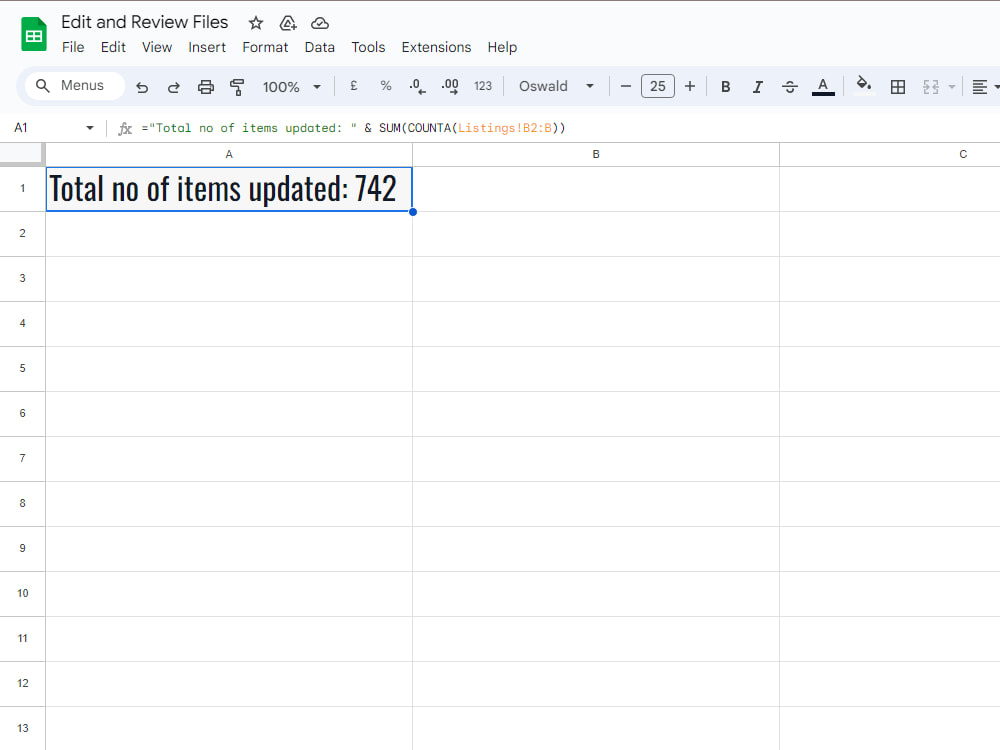The height and width of the screenshot is (750, 1000).
Task: Search the Menus box
Action: 74,85
